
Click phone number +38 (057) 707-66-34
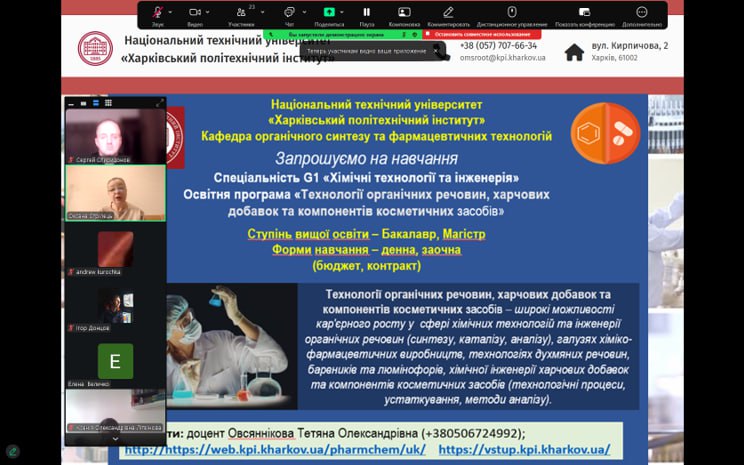click(498, 46)
